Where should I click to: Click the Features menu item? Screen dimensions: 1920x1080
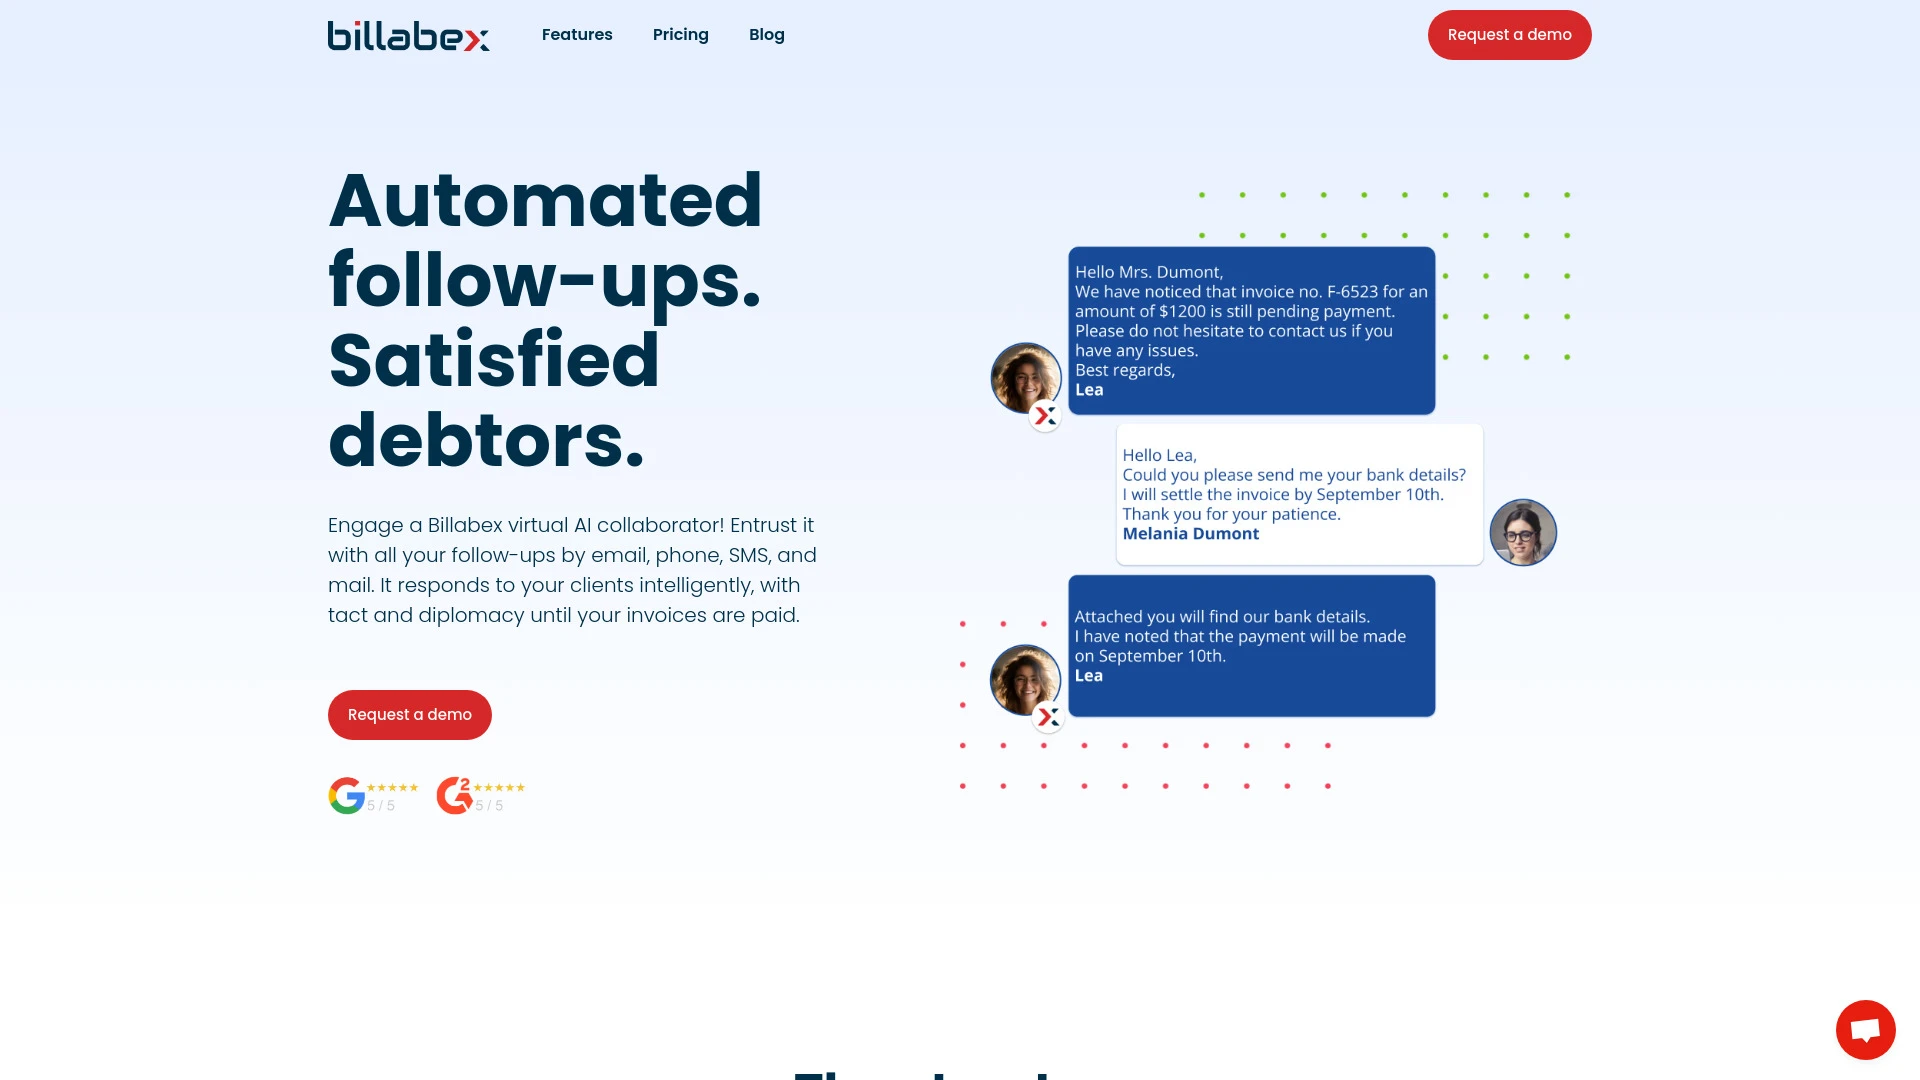578,34
